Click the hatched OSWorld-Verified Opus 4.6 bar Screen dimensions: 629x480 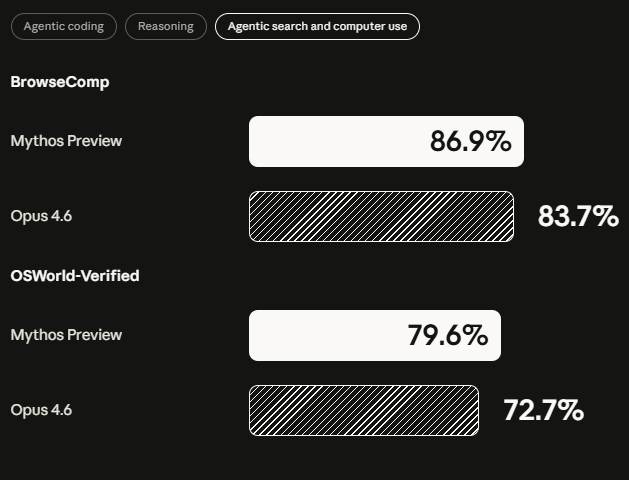pyautogui.click(x=363, y=410)
